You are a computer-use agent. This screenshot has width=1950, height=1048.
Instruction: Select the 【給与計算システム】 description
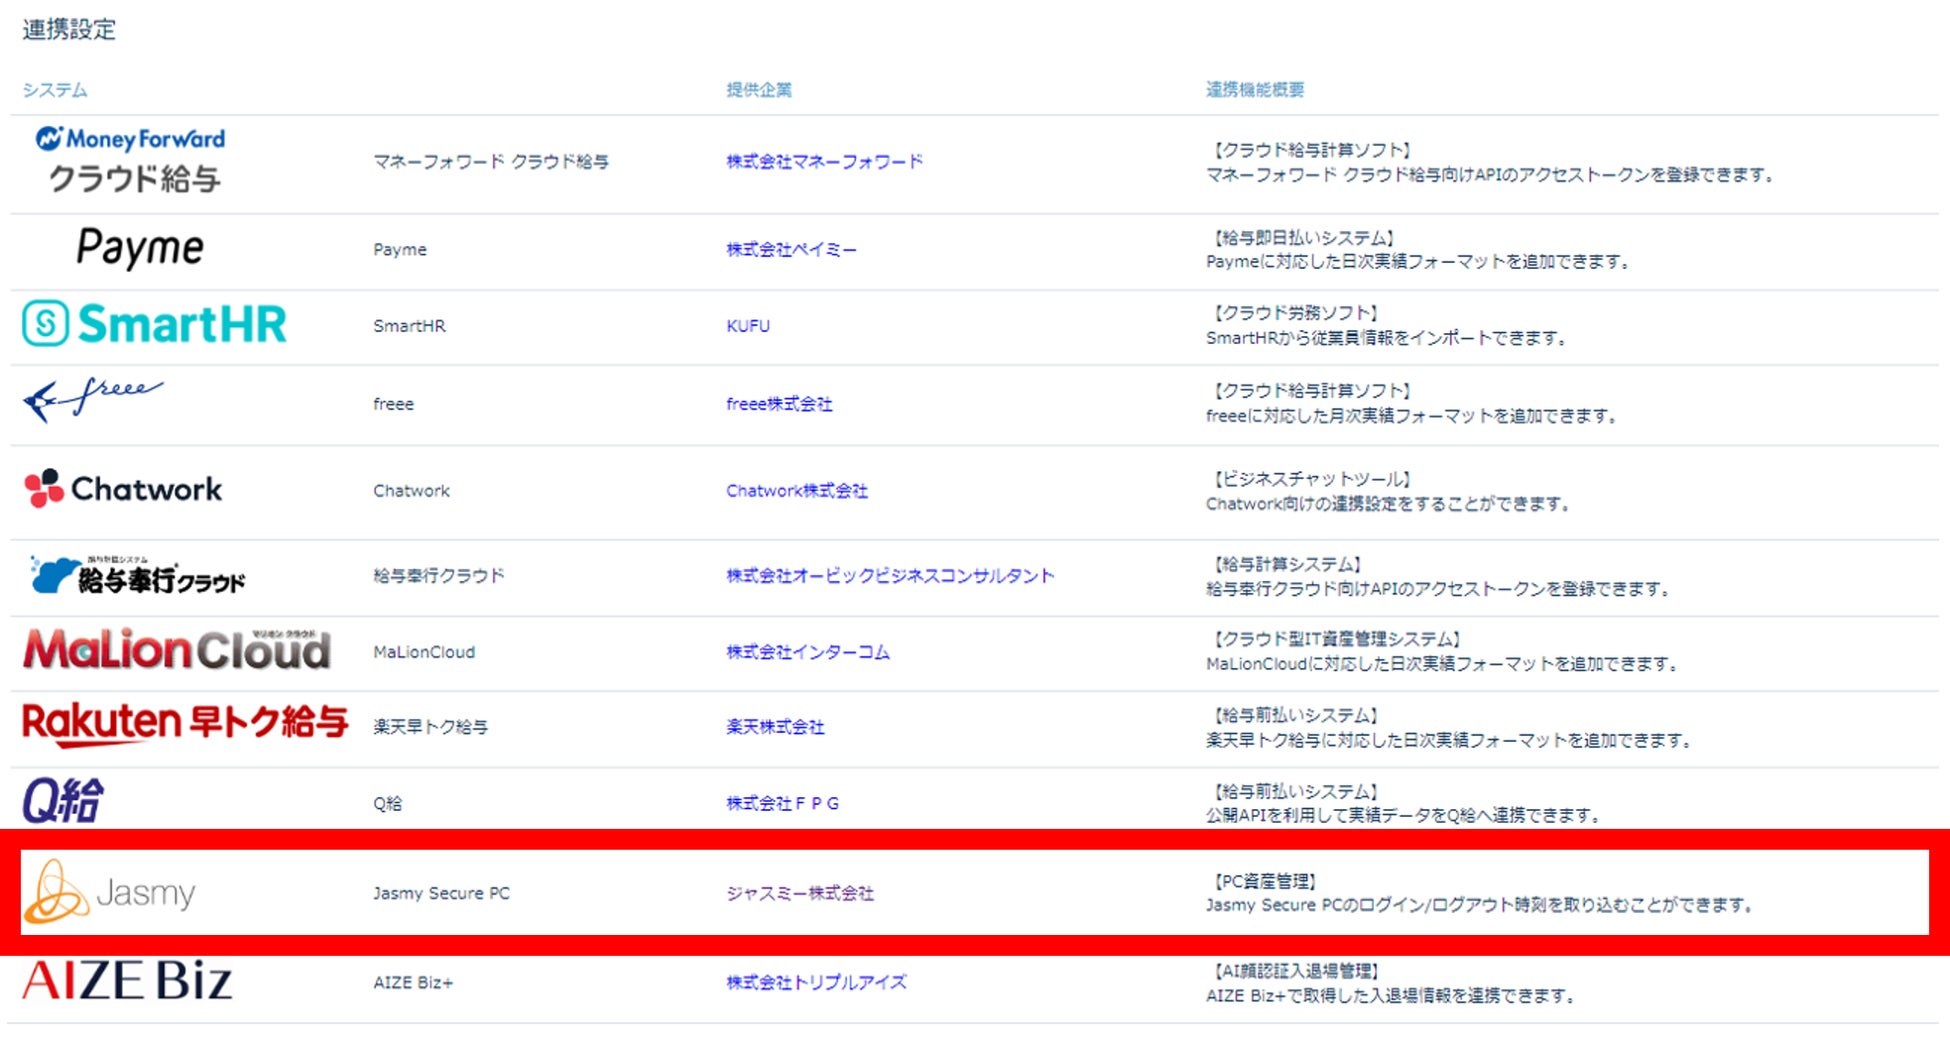[1288, 564]
